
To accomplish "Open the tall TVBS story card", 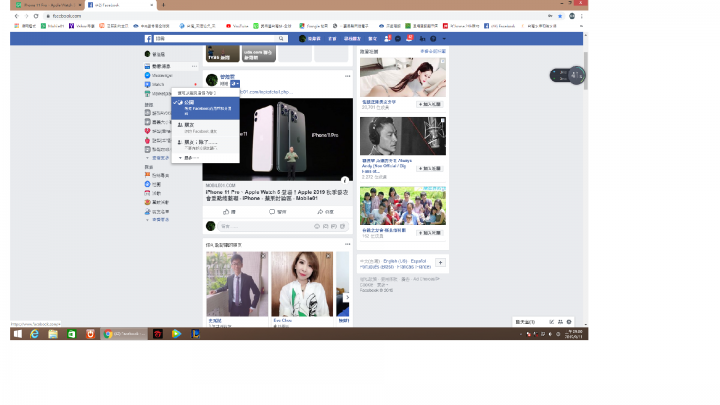I will [223, 54].
